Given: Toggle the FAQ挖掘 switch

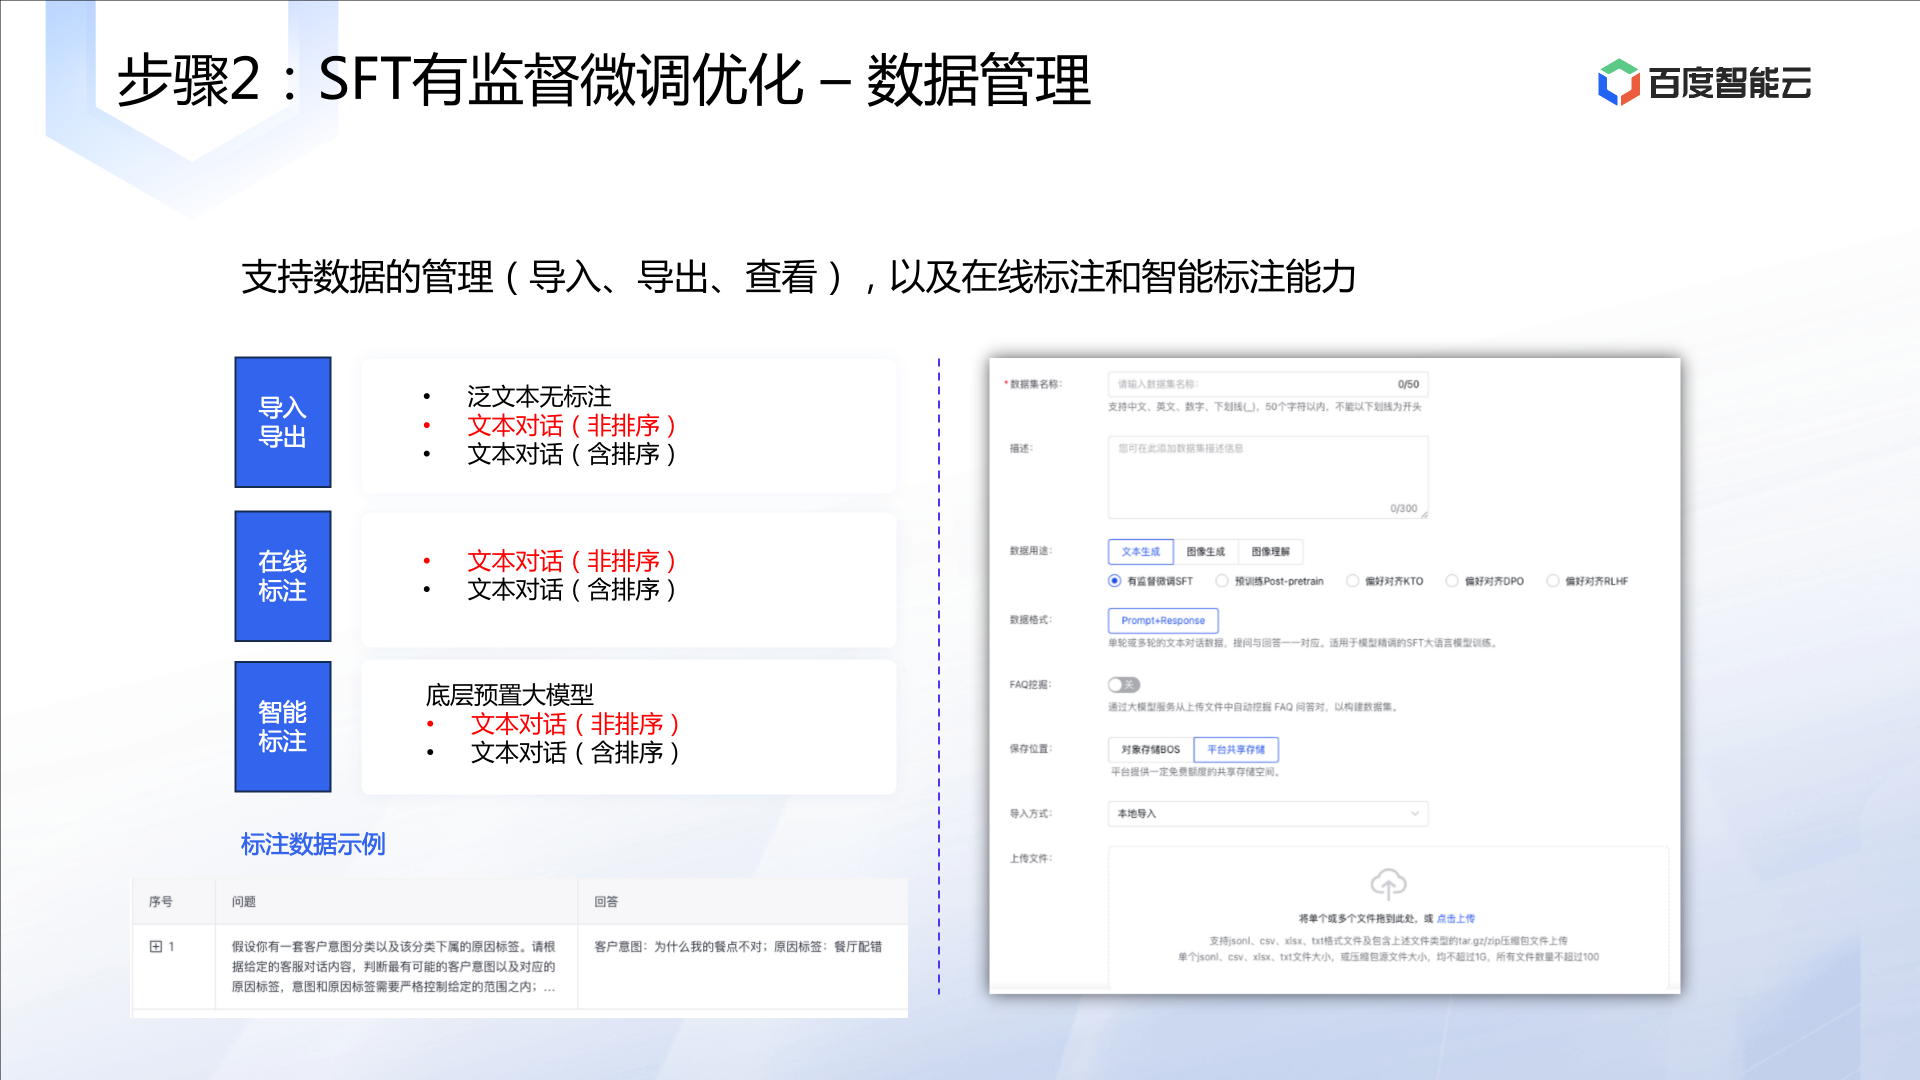Looking at the screenshot, I should pyautogui.click(x=1123, y=685).
